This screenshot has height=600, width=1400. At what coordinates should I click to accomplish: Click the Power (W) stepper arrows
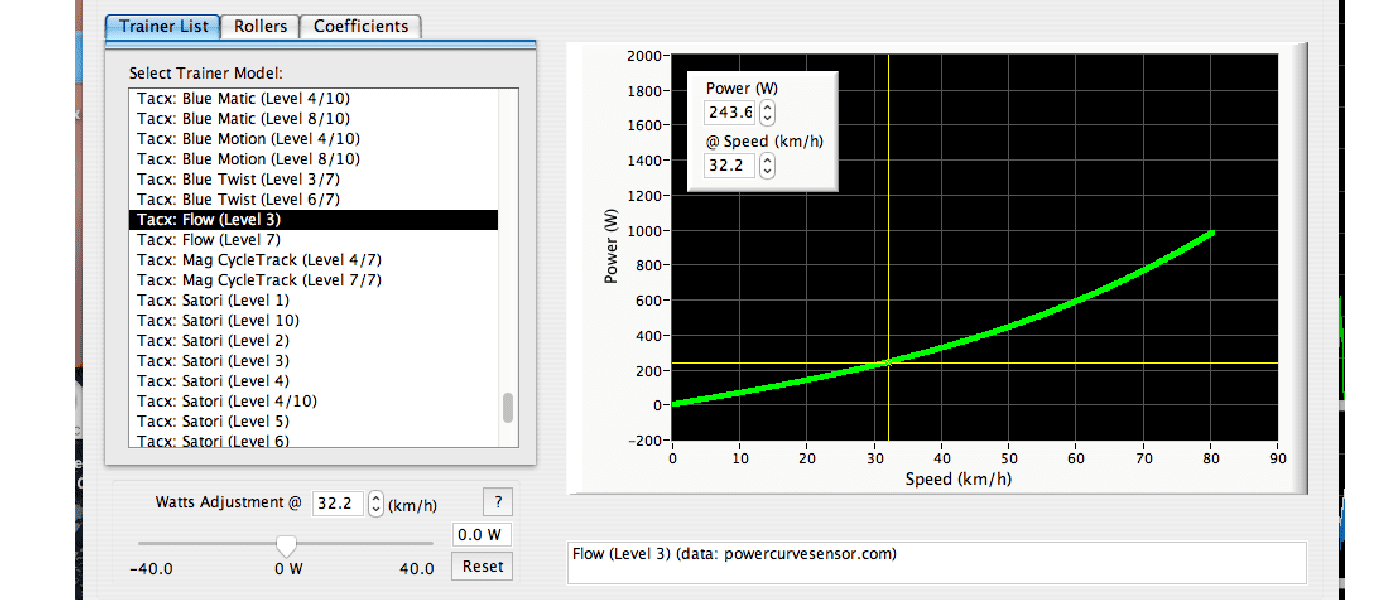point(767,111)
